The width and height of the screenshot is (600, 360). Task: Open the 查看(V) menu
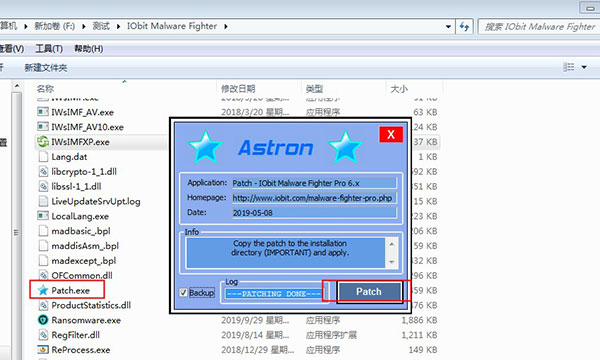pyautogui.click(x=12, y=49)
